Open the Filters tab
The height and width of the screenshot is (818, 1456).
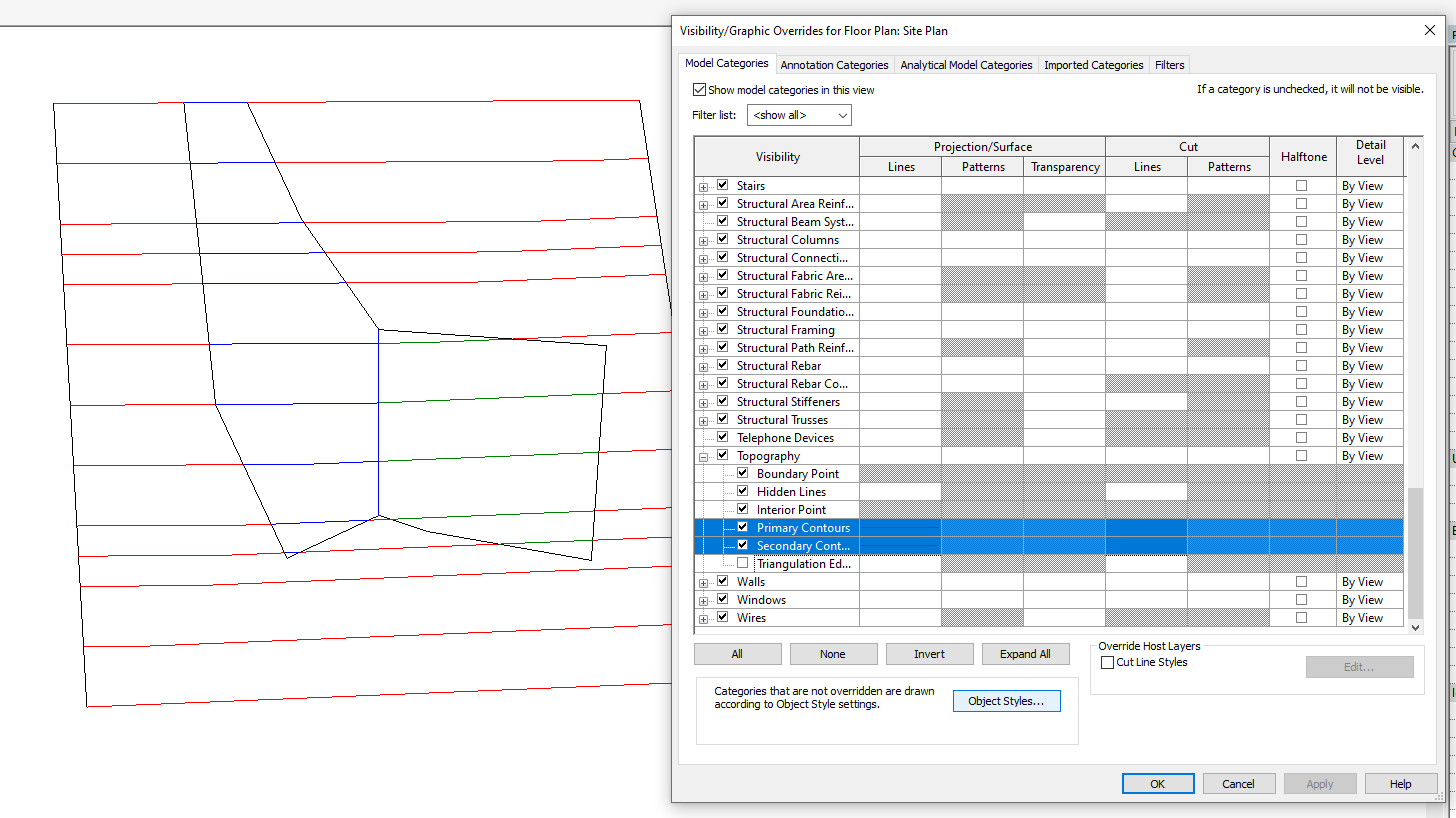(1169, 65)
